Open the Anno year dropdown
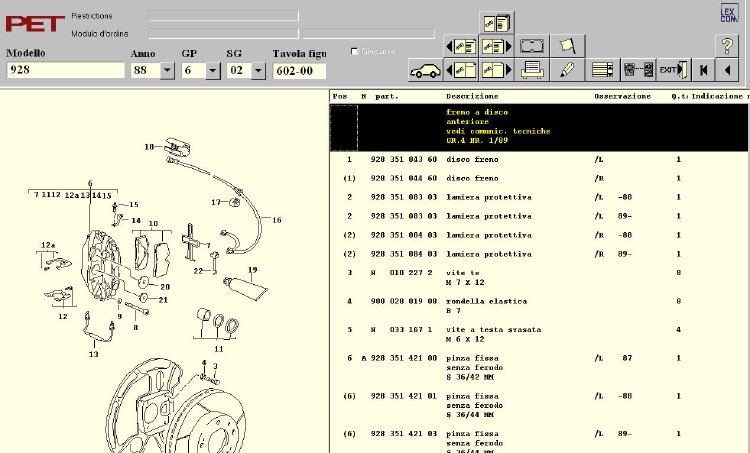 click(167, 71)
